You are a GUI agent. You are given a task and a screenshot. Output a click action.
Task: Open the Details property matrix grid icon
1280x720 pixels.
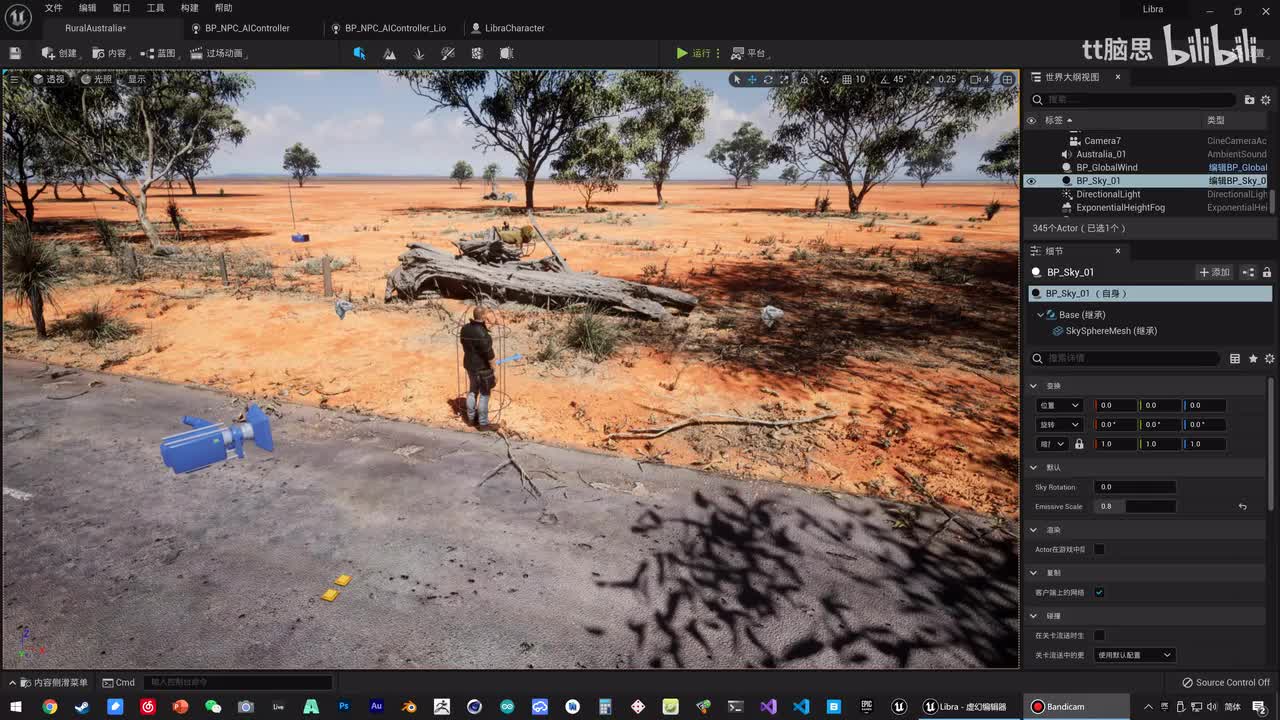click(x=1235, y=358)
